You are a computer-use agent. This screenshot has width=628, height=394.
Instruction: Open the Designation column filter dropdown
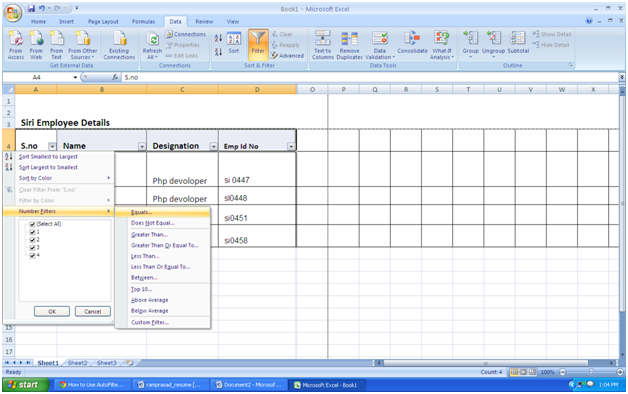click(x=213, y=147)
